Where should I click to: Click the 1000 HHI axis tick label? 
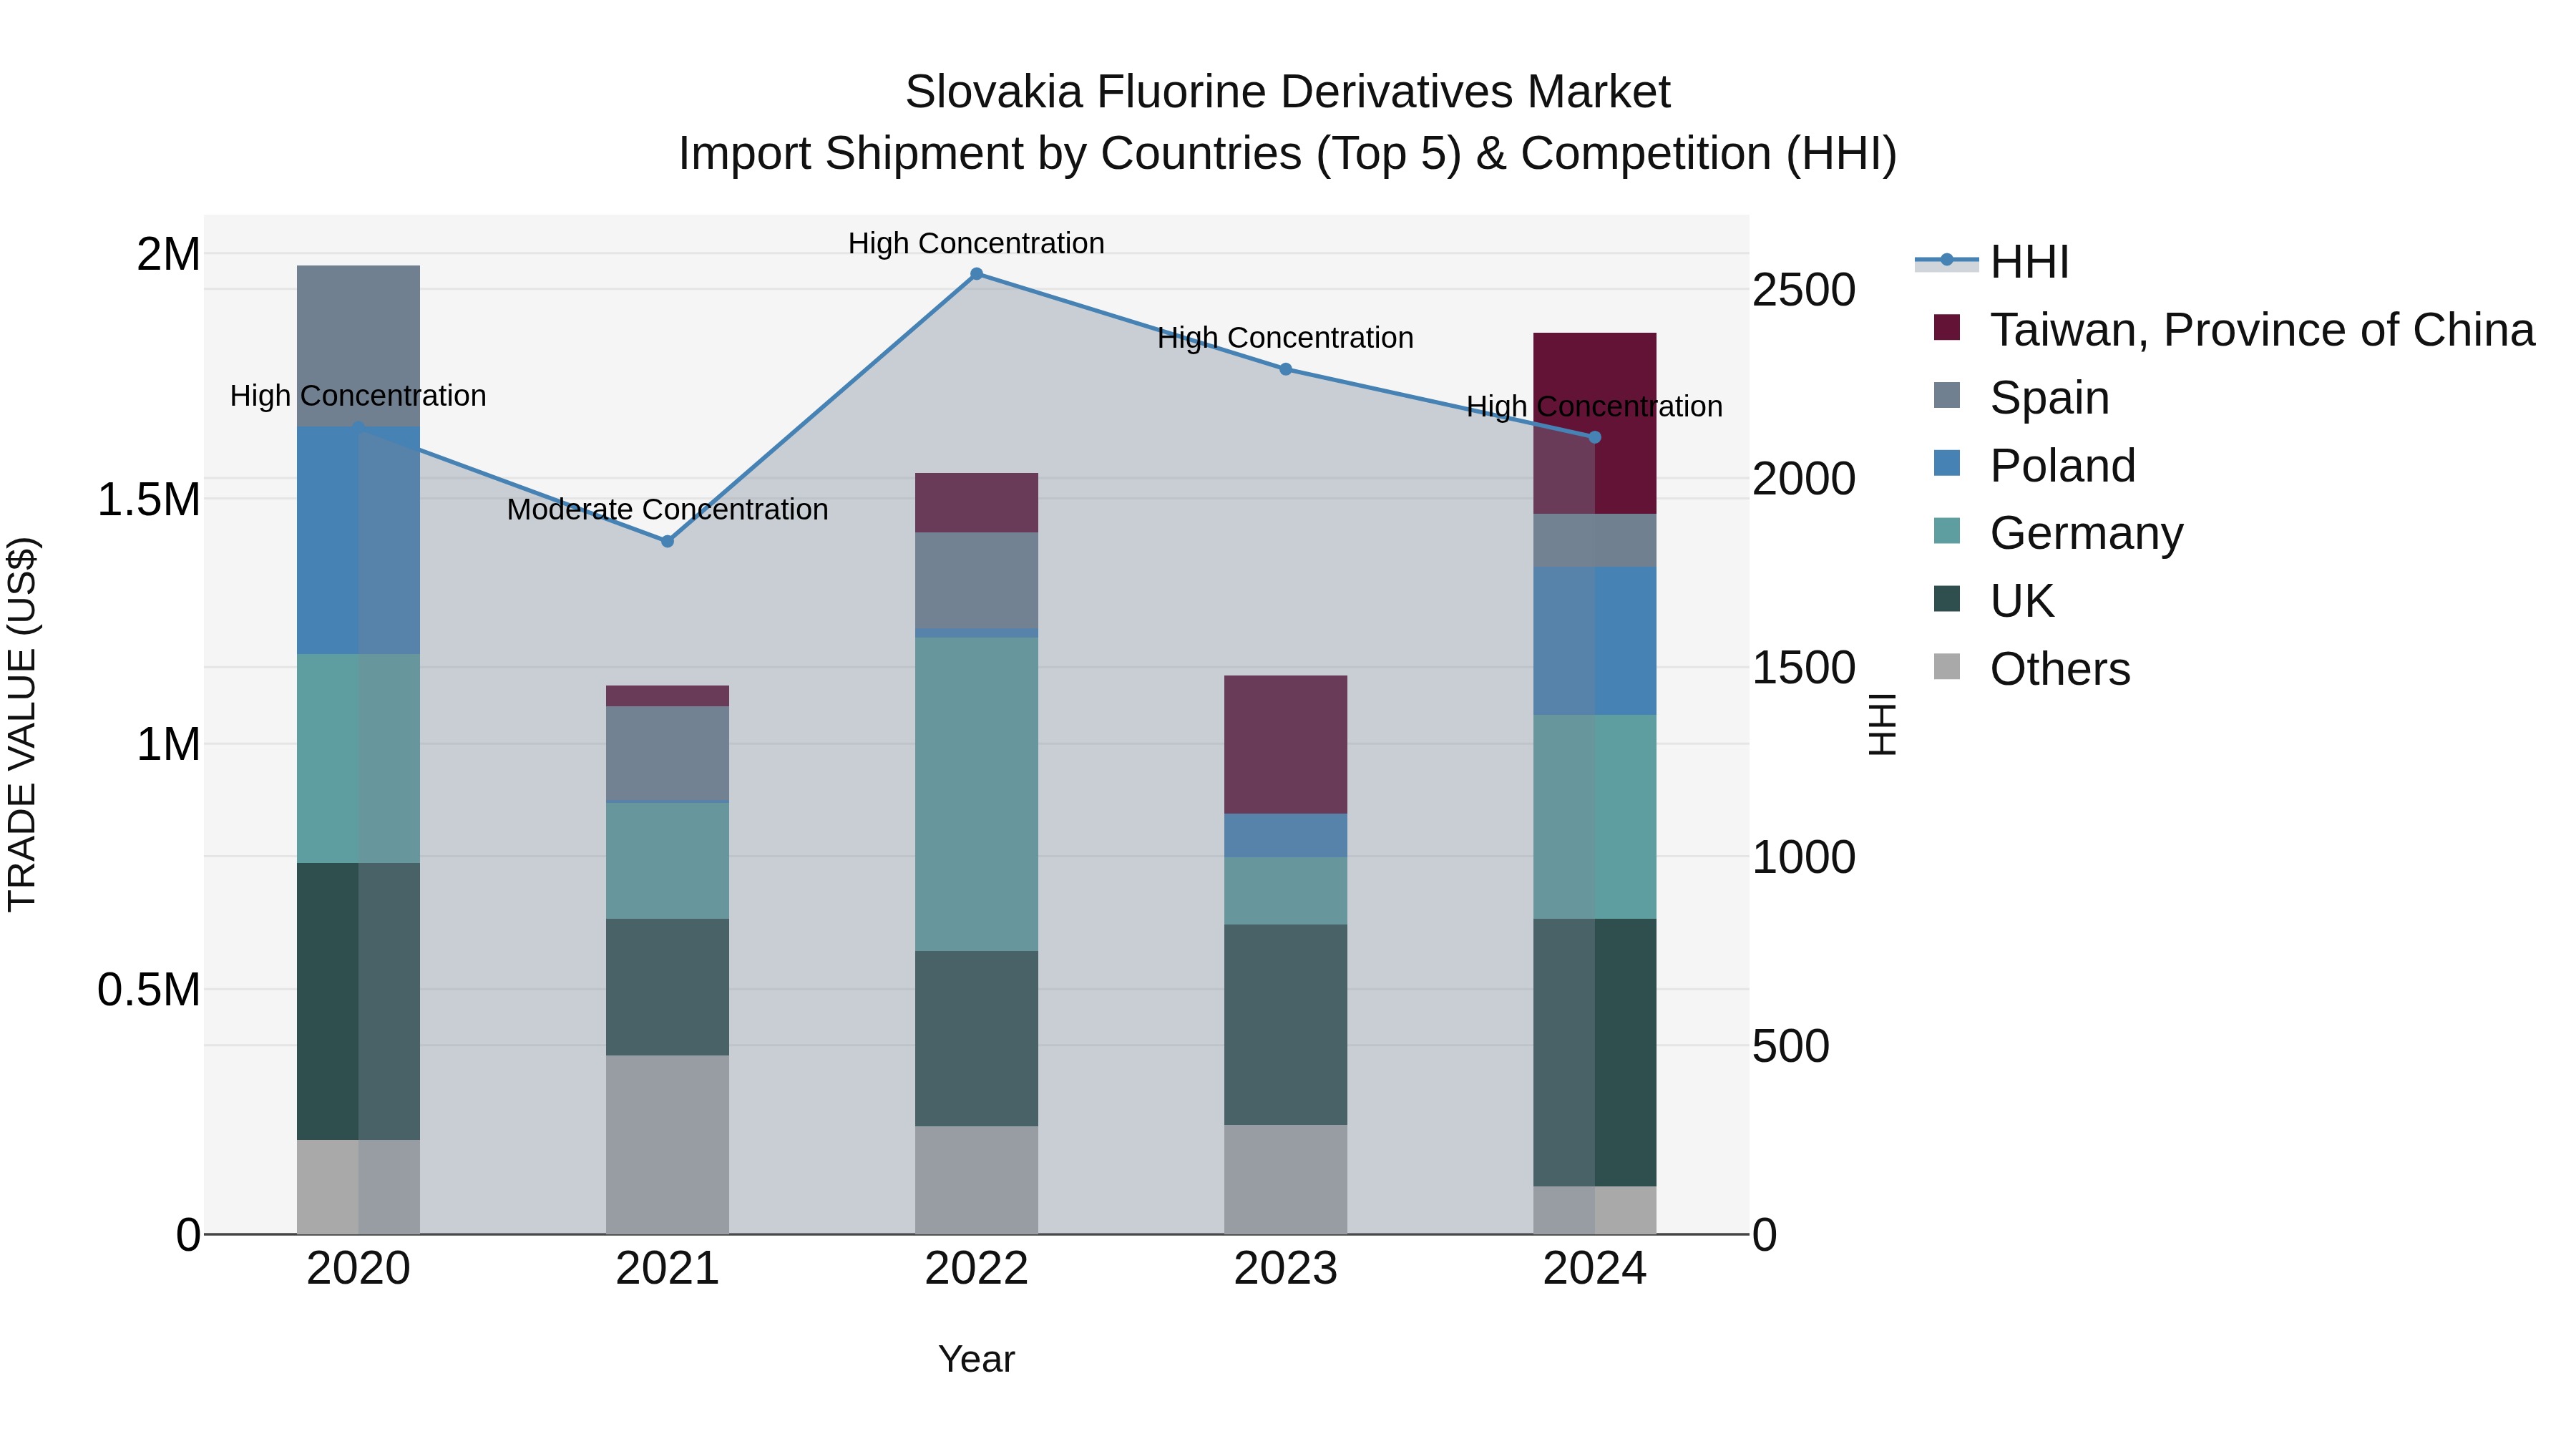(1804, 857)
